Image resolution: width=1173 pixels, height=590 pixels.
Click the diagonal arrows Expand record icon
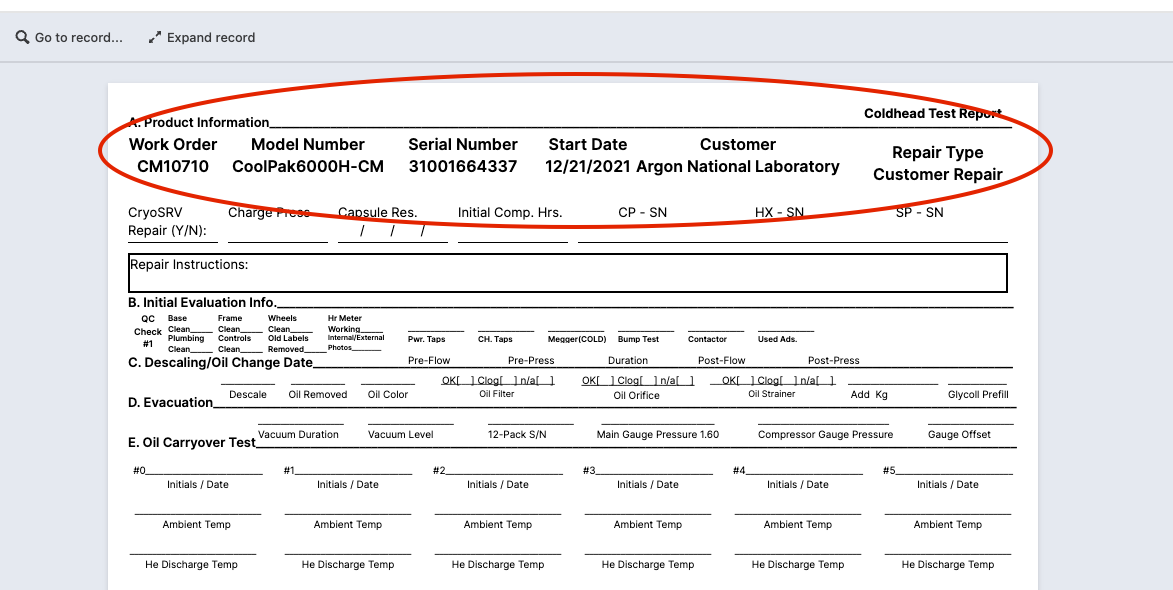pos(154,37)
